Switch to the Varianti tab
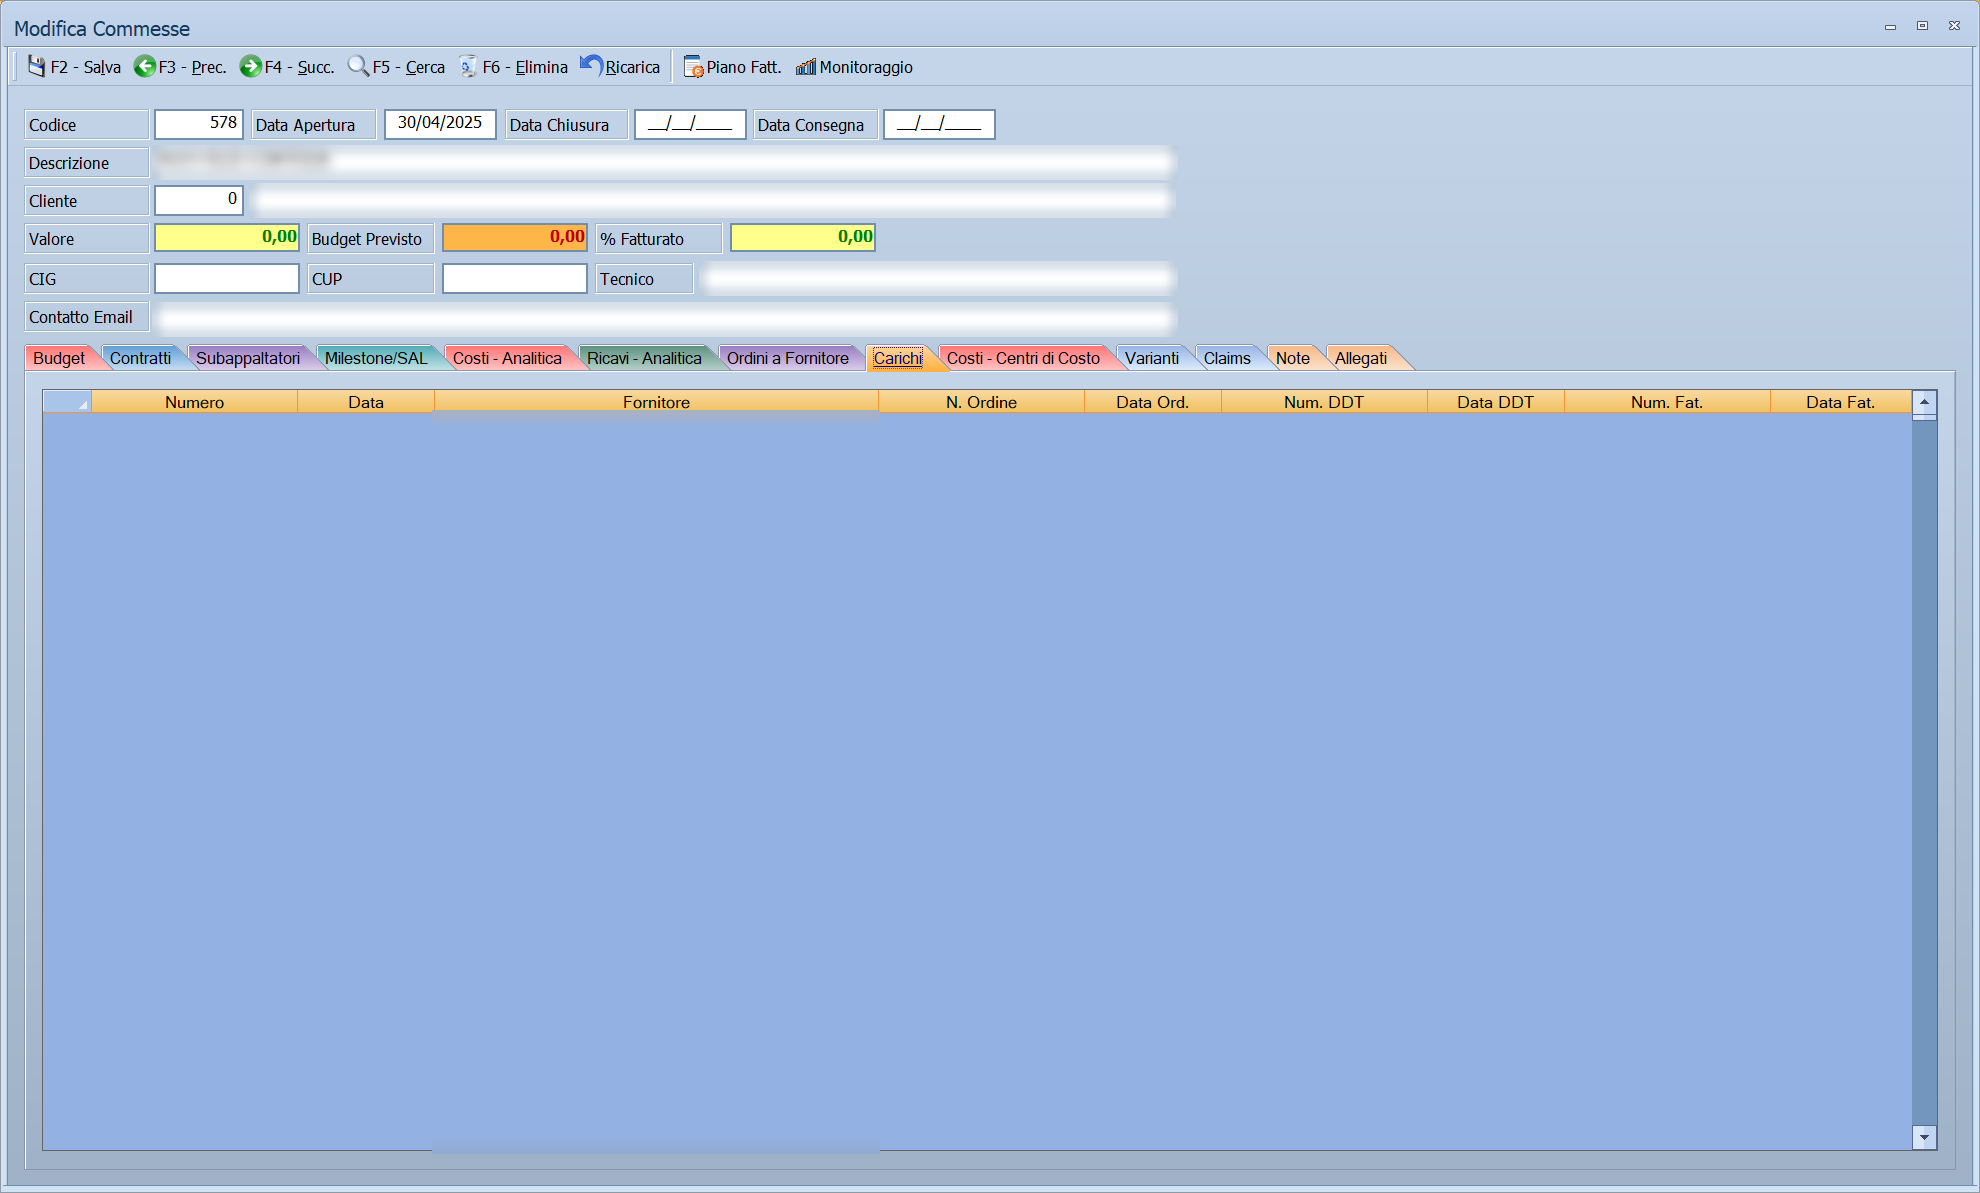Image resolution: width=1980 pixels, height=1193 pixels. [x=1152, y=358]
